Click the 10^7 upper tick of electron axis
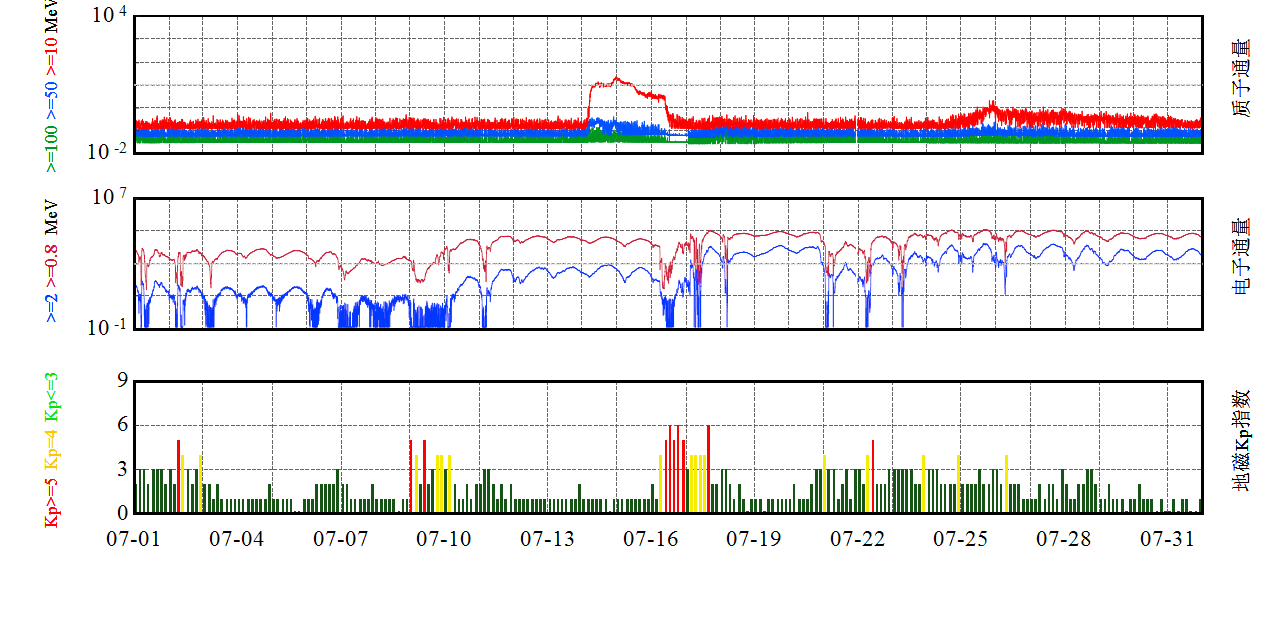The image size is (1281, 629). 110,197
